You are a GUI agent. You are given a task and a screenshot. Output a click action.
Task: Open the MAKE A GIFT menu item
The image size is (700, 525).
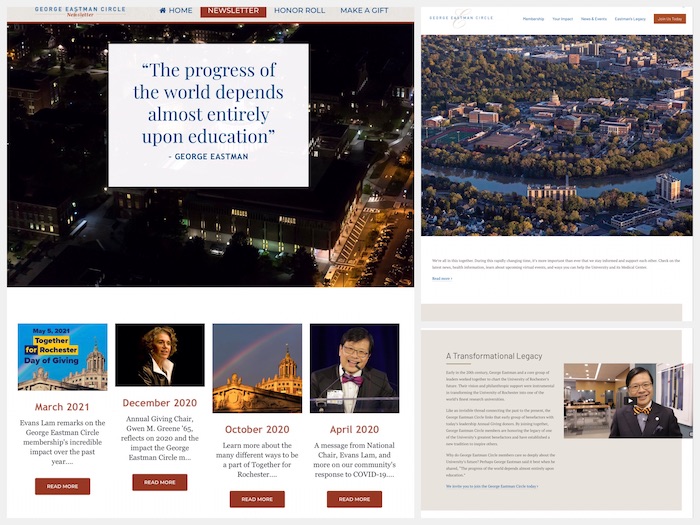[364, 10]
